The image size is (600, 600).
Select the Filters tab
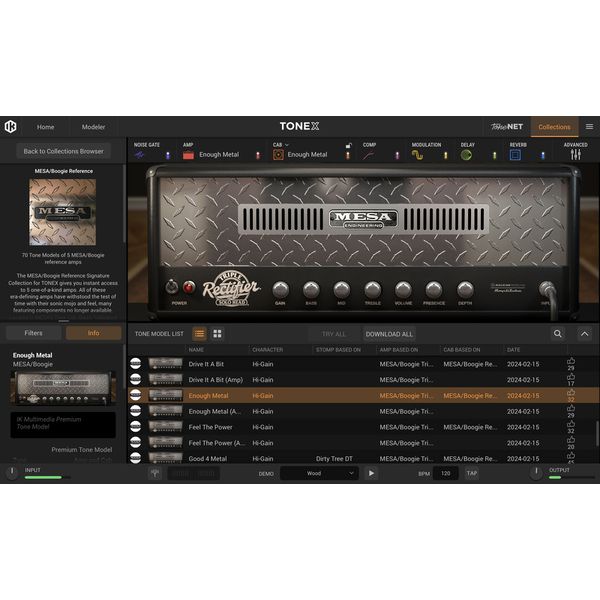click(34, 333)
